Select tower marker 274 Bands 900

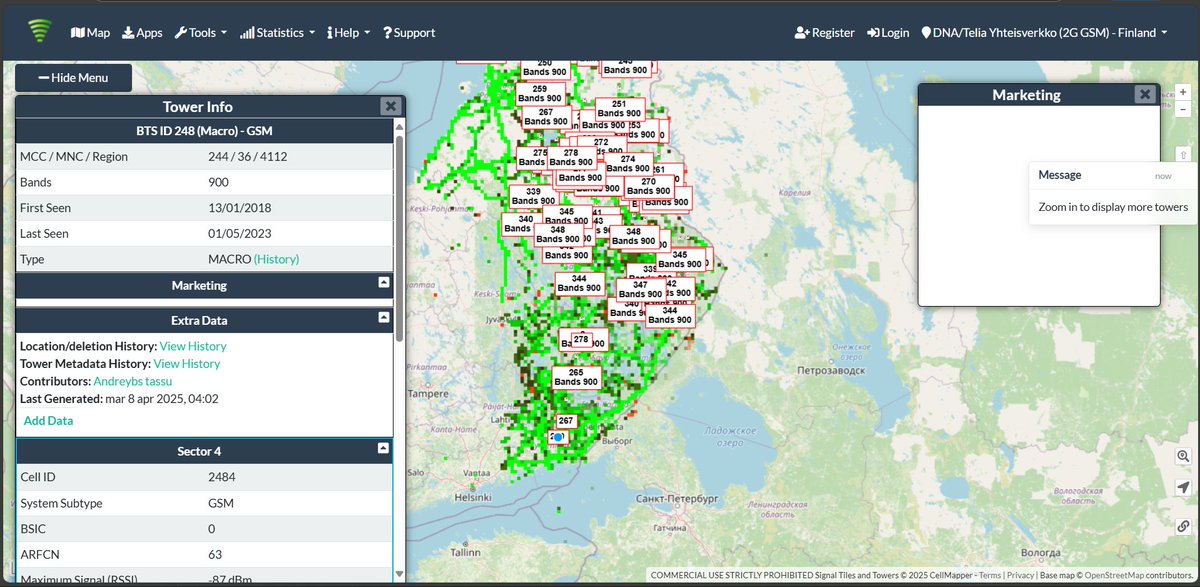click(x=628, y=164)
